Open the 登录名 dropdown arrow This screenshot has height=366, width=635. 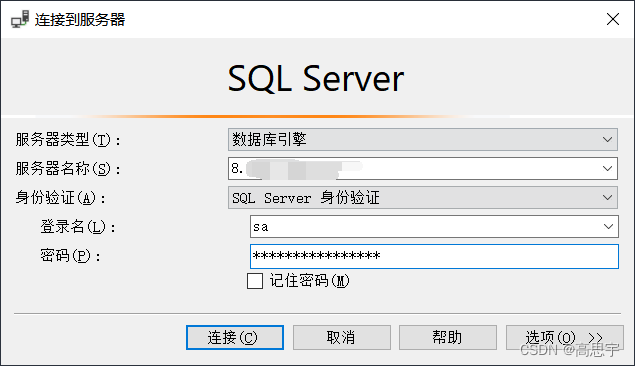click(608, 227)
